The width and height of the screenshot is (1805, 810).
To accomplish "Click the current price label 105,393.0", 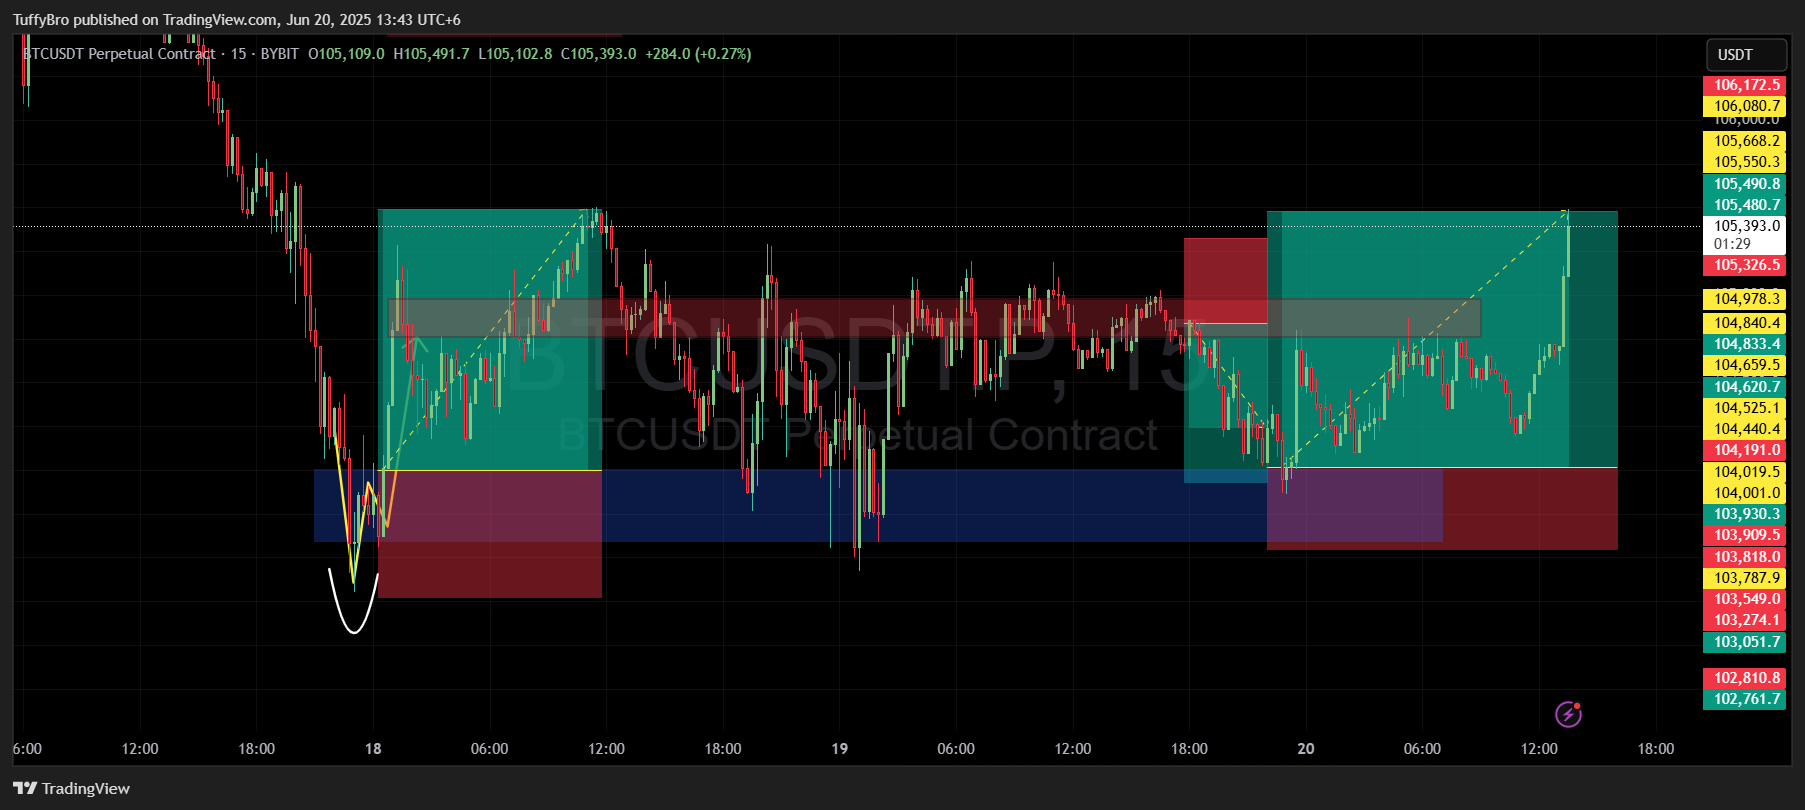I will point(1744,226).
